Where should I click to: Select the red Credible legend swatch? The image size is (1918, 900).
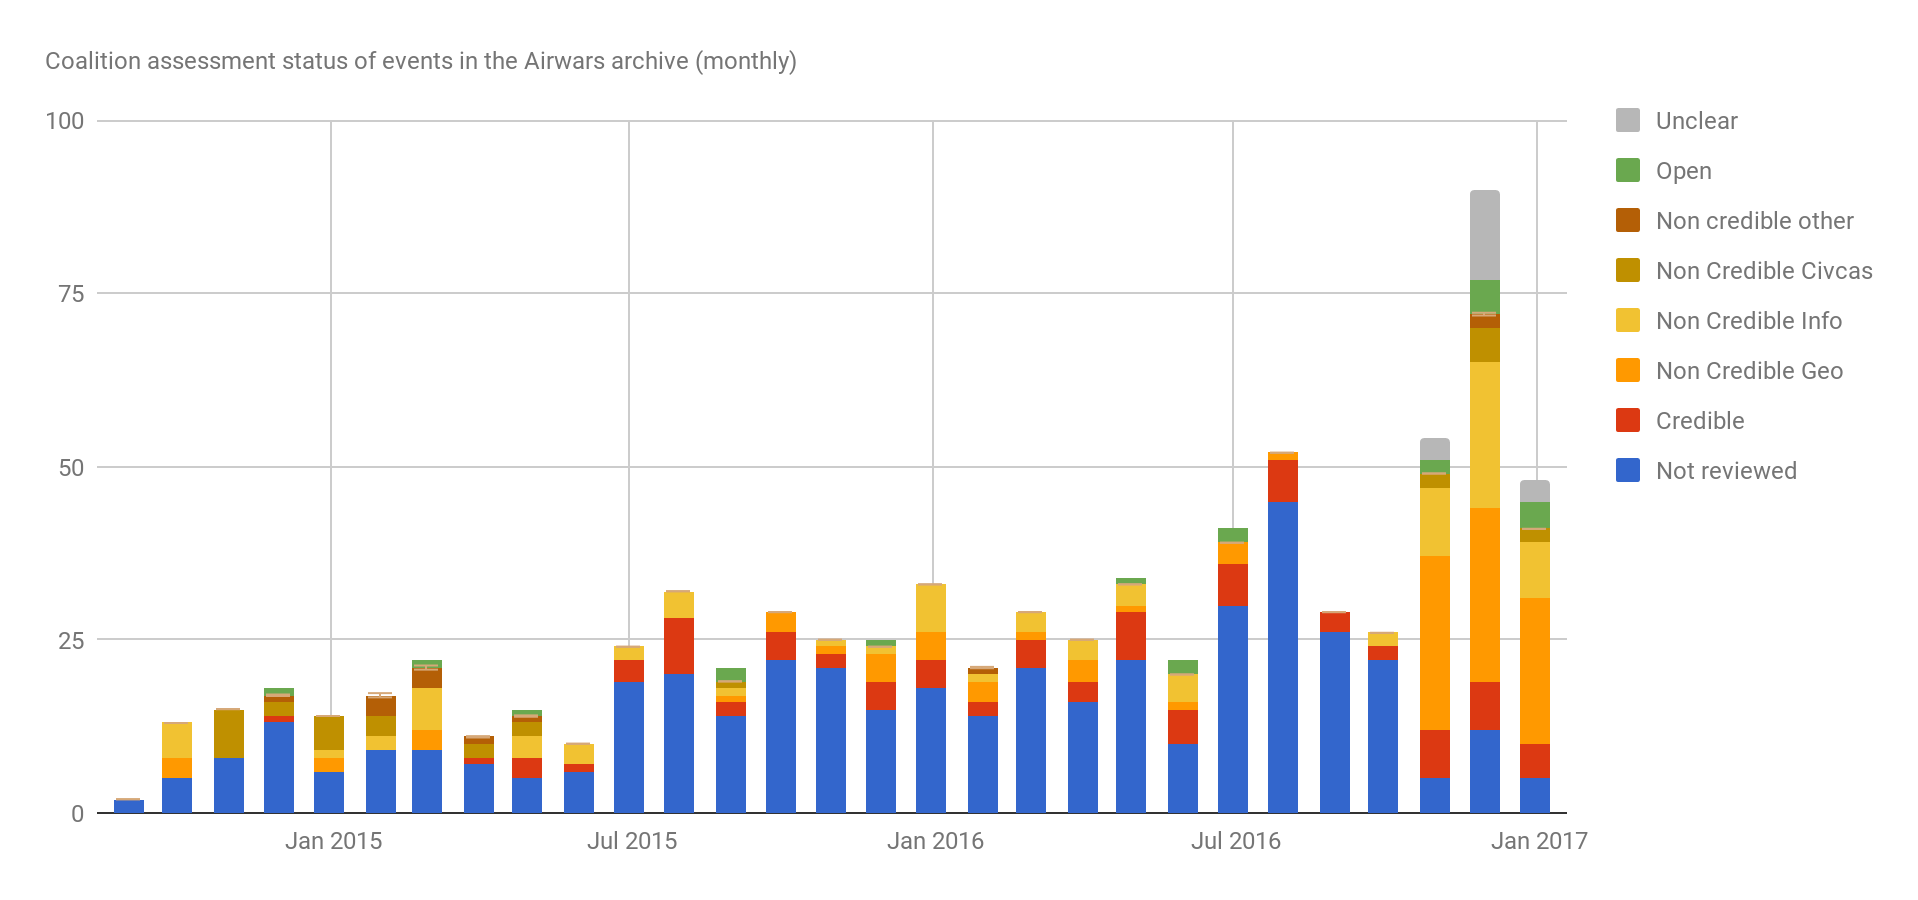[x=1627, y=421]
